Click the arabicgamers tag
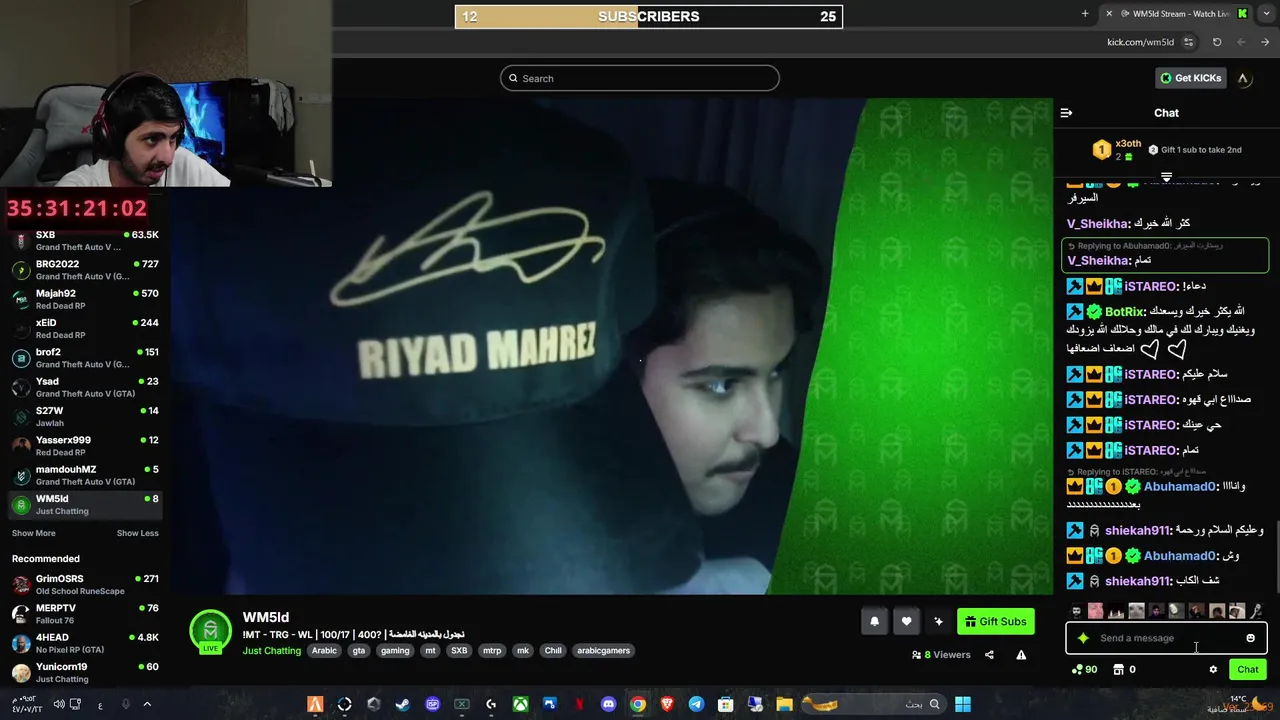The height and width of the screenshot is (720, 1280). (604, 650)
